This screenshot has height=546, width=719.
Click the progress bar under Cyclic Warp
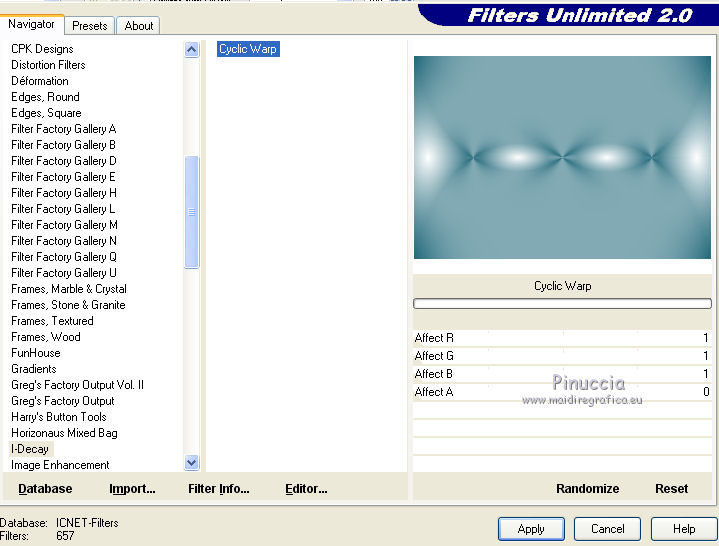click(x=562, y=303)
